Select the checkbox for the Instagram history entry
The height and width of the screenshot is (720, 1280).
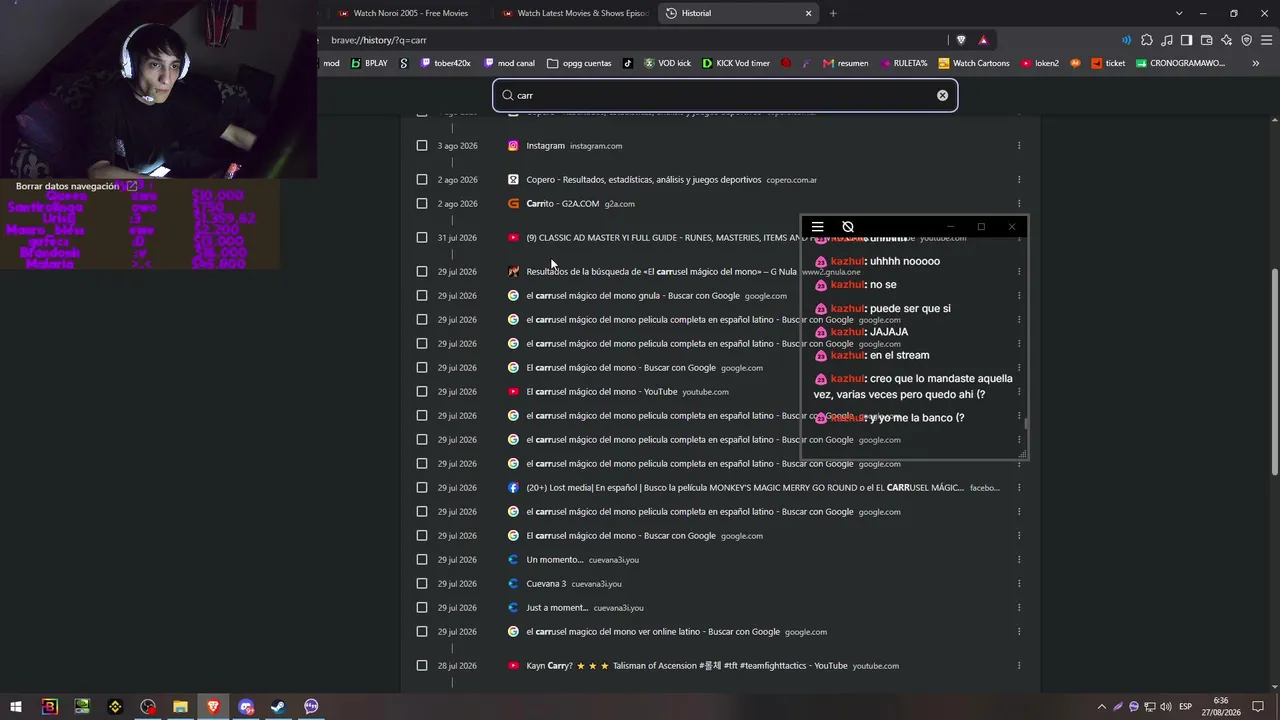(422, 146)
